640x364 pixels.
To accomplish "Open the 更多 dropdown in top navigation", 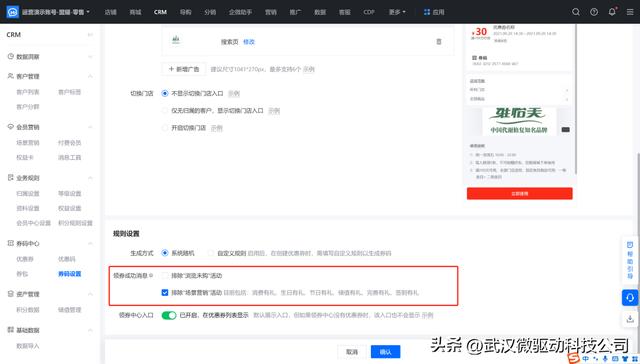I will tap(397, 12).
